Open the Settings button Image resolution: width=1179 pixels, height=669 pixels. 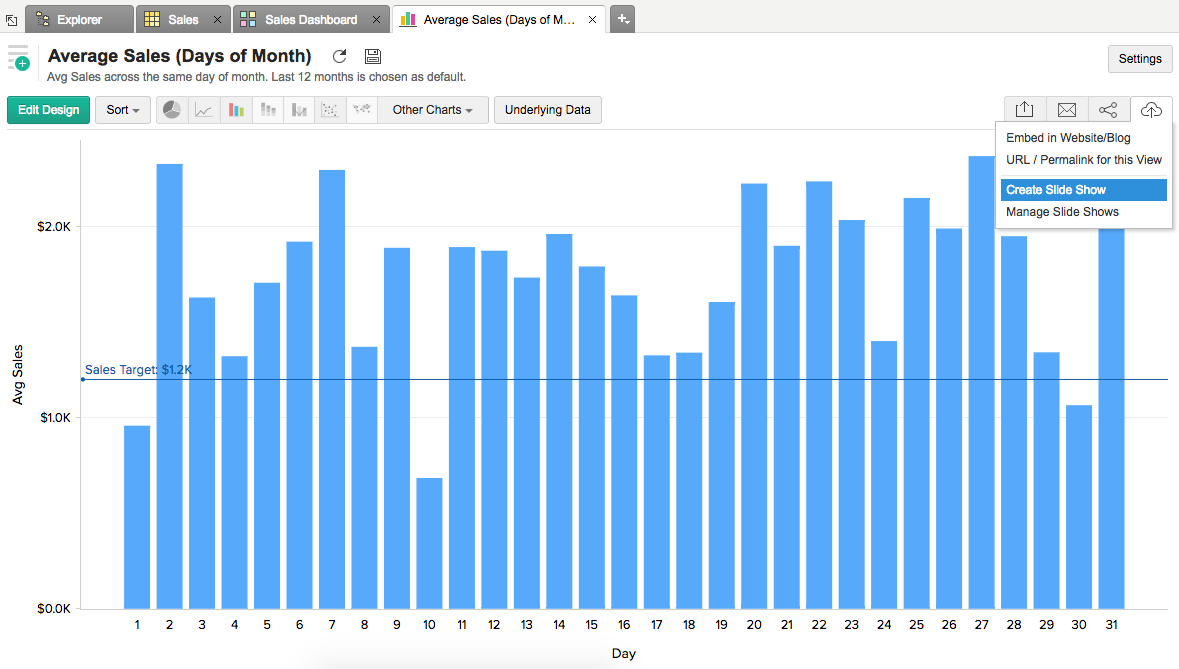1140,59
